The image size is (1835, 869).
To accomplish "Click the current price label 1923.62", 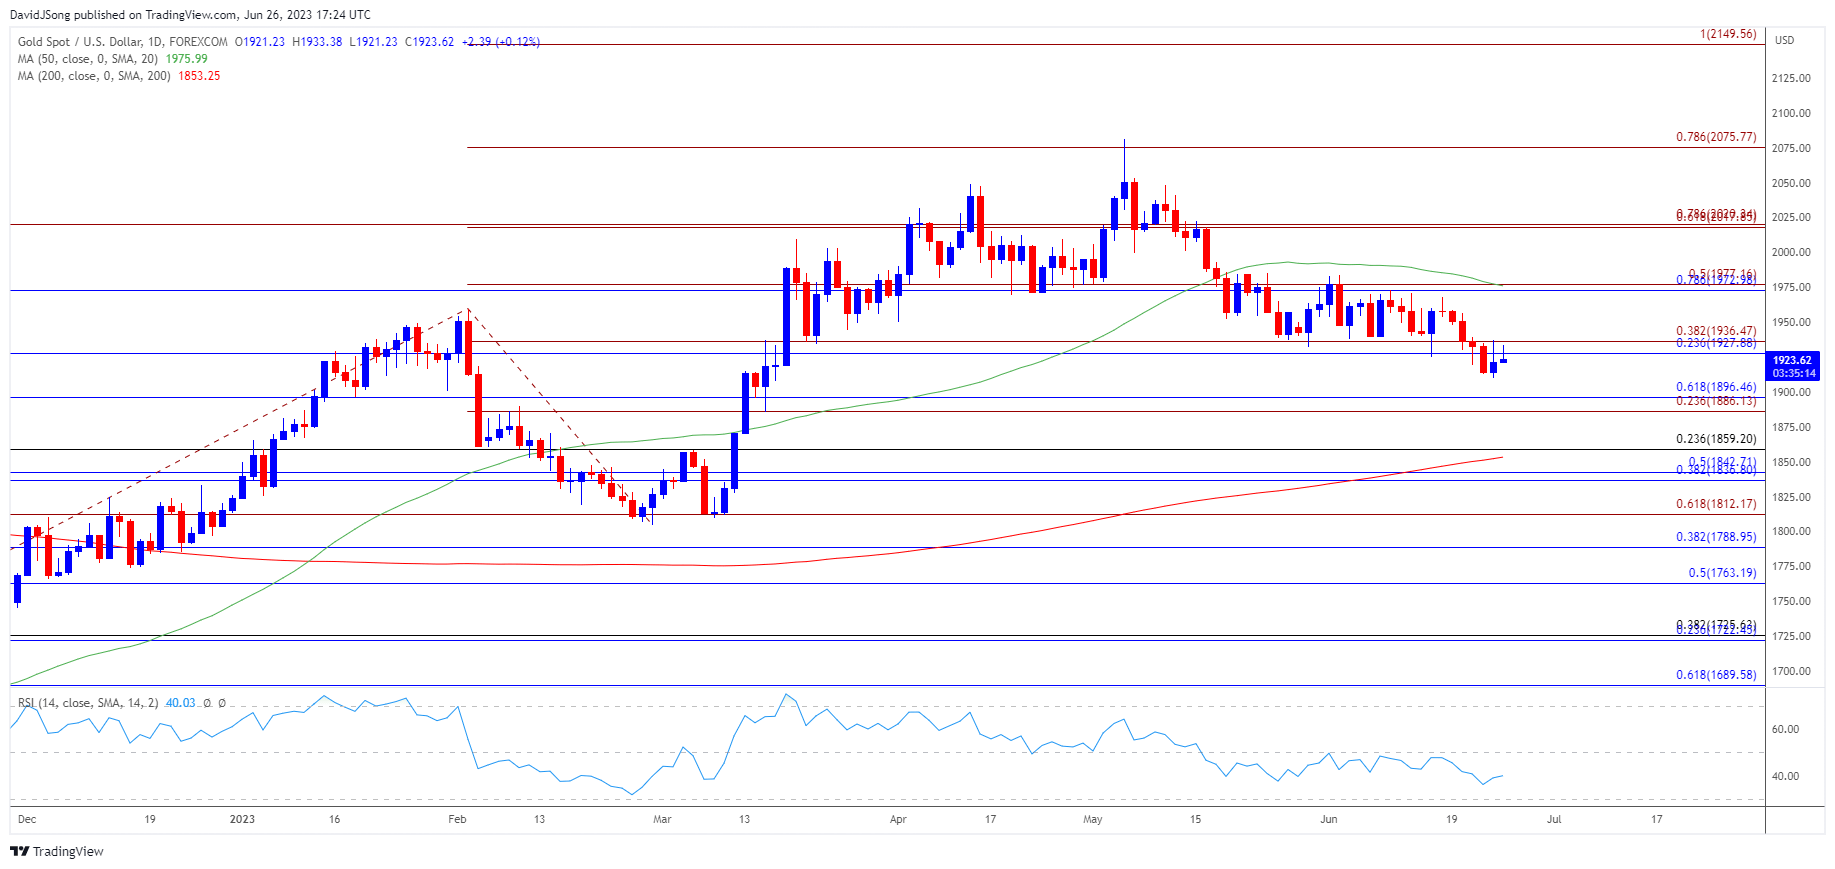I will [x=1793, y=360].
